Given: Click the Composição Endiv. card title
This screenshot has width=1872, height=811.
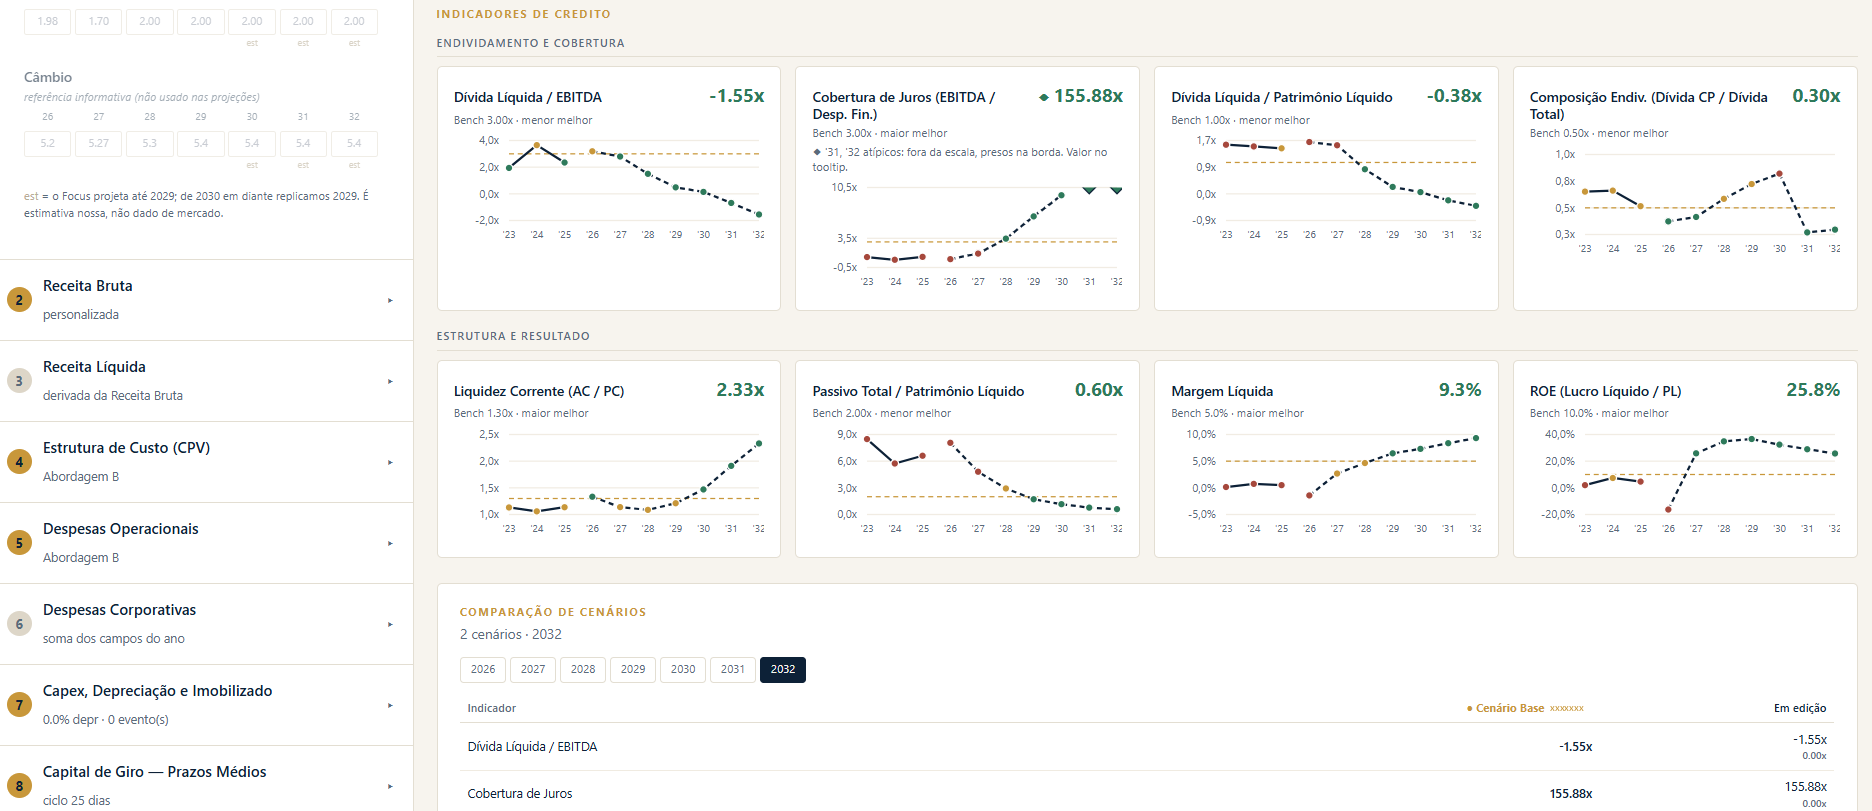Looking at the screenshot, I should click(1649, 106).
